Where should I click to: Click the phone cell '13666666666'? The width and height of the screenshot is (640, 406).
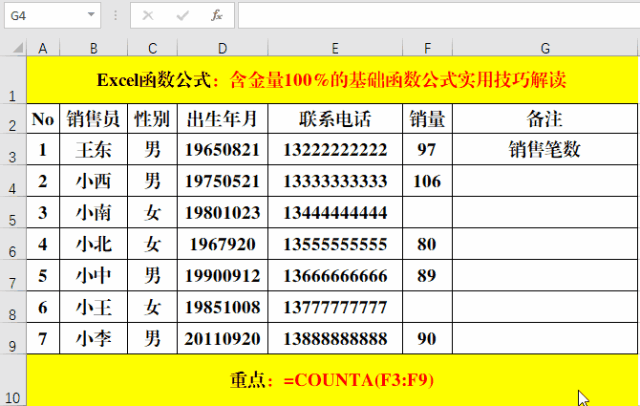point(335,275)
